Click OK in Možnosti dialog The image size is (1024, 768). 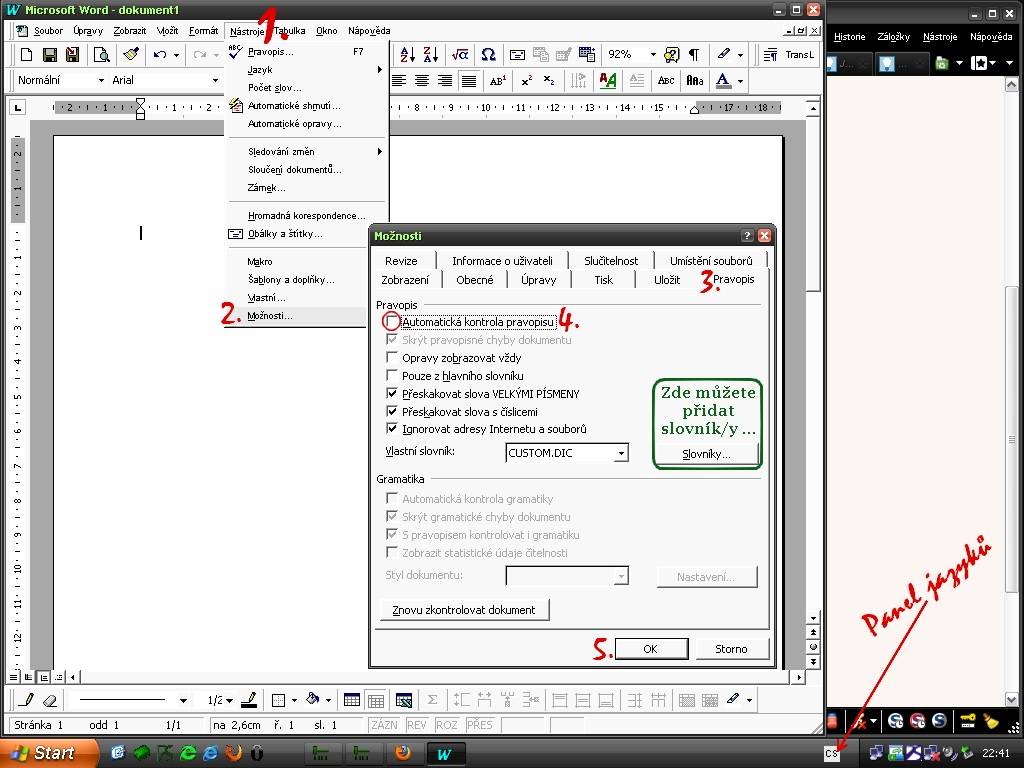651,648
